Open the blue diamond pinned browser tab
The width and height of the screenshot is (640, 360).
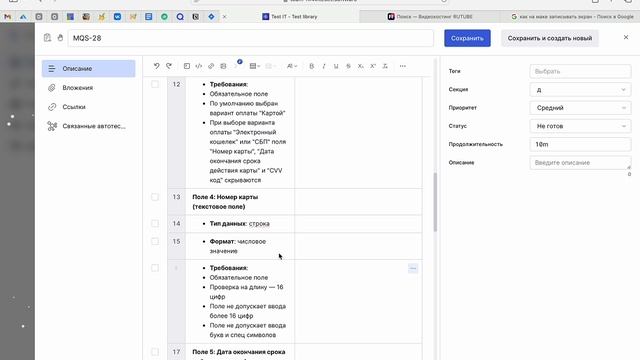211,17
